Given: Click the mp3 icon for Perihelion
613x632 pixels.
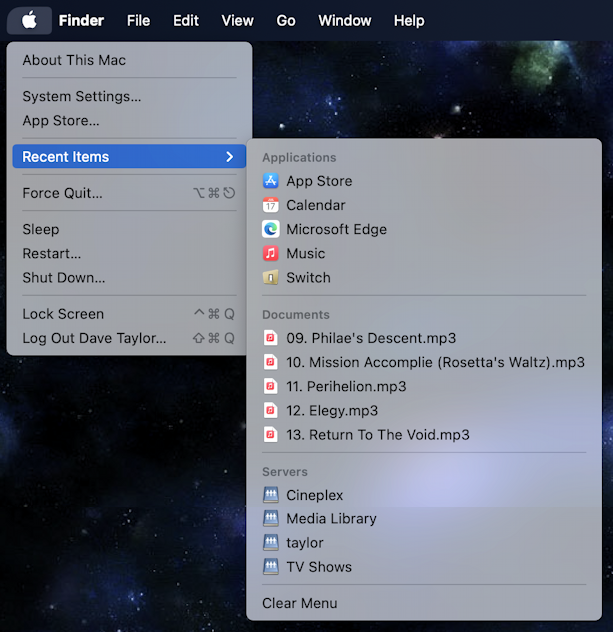Looking at the screenshot, I should click(x=270, y=386).
